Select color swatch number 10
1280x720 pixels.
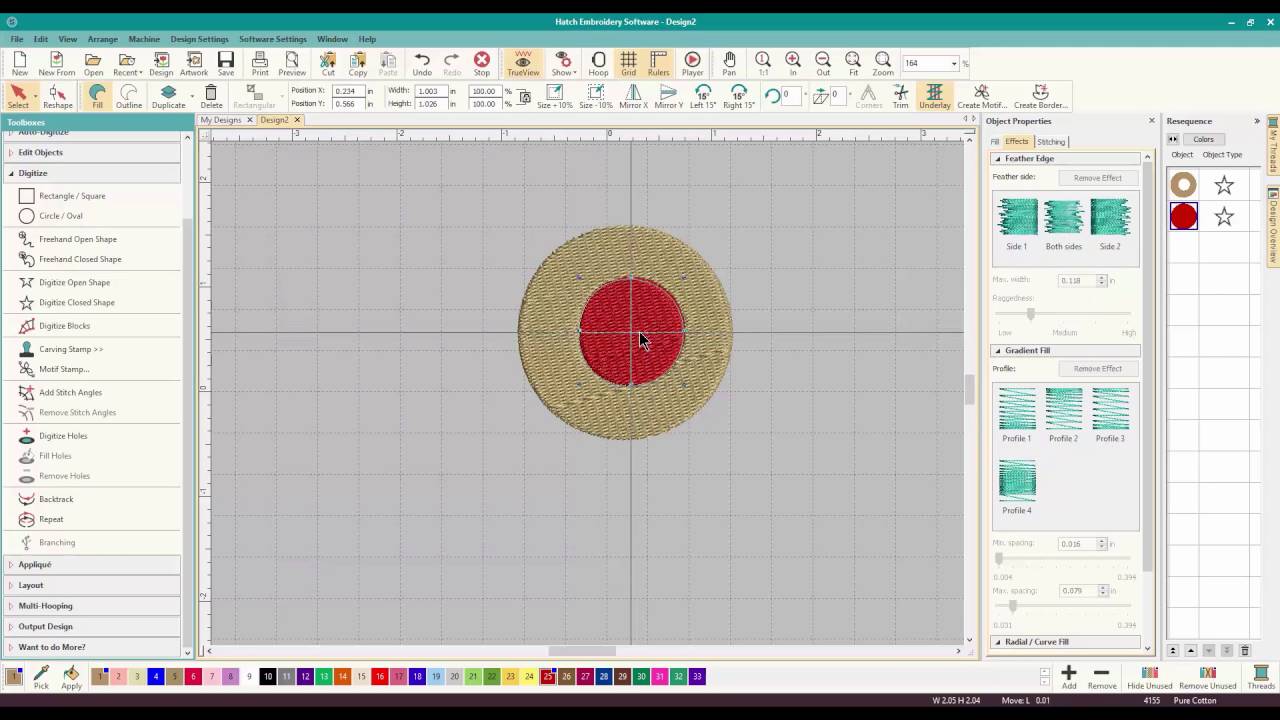(x=268, y=677)
